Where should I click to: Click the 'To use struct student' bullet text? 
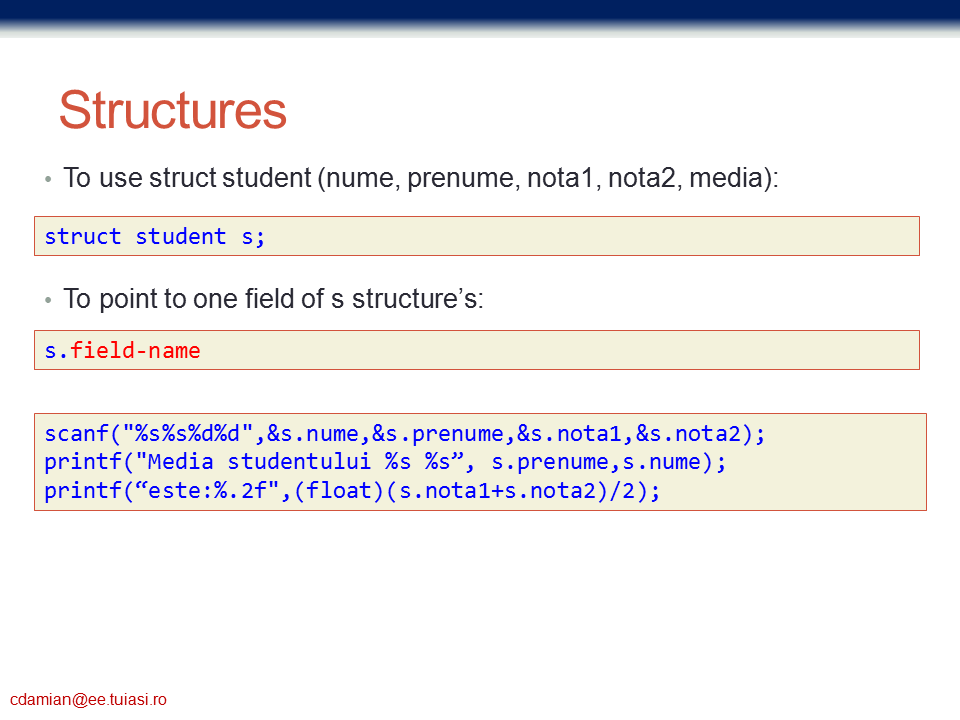coord(420,179)
